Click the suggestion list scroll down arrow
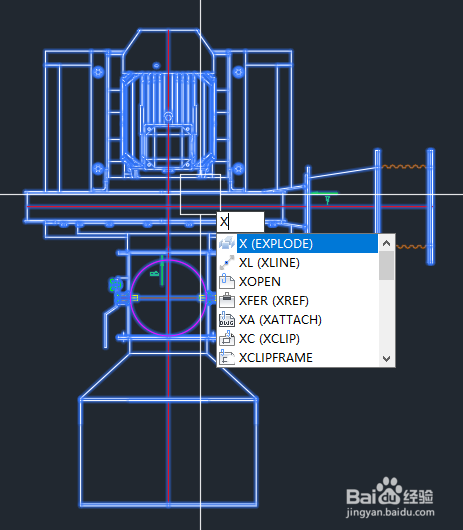The image size is (463, 530). (386, 358)
